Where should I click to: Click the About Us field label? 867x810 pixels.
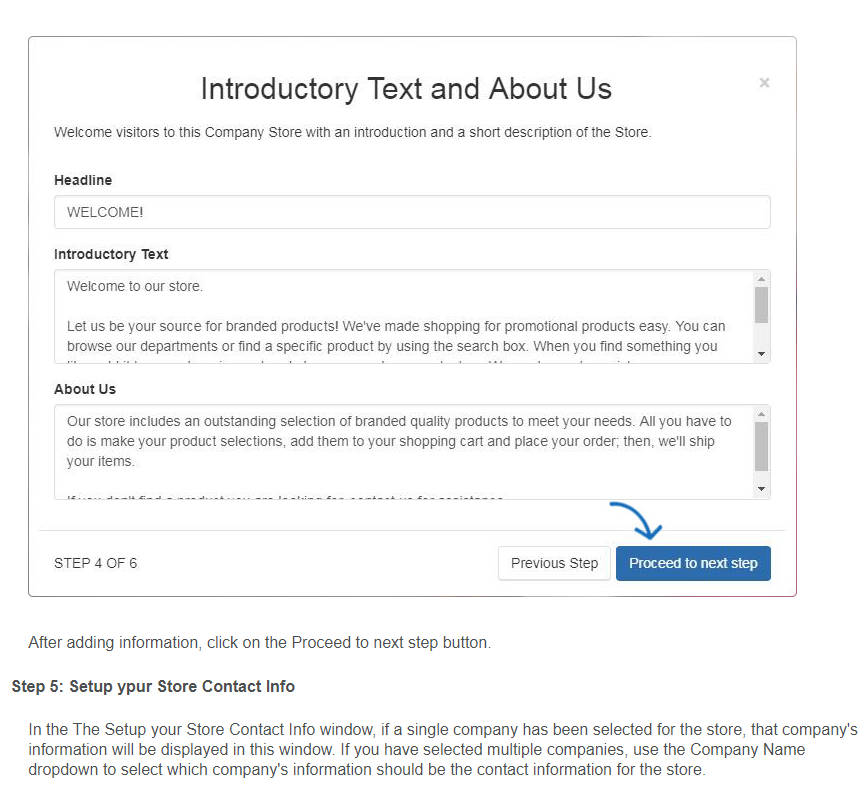click(x=85, y=389)
